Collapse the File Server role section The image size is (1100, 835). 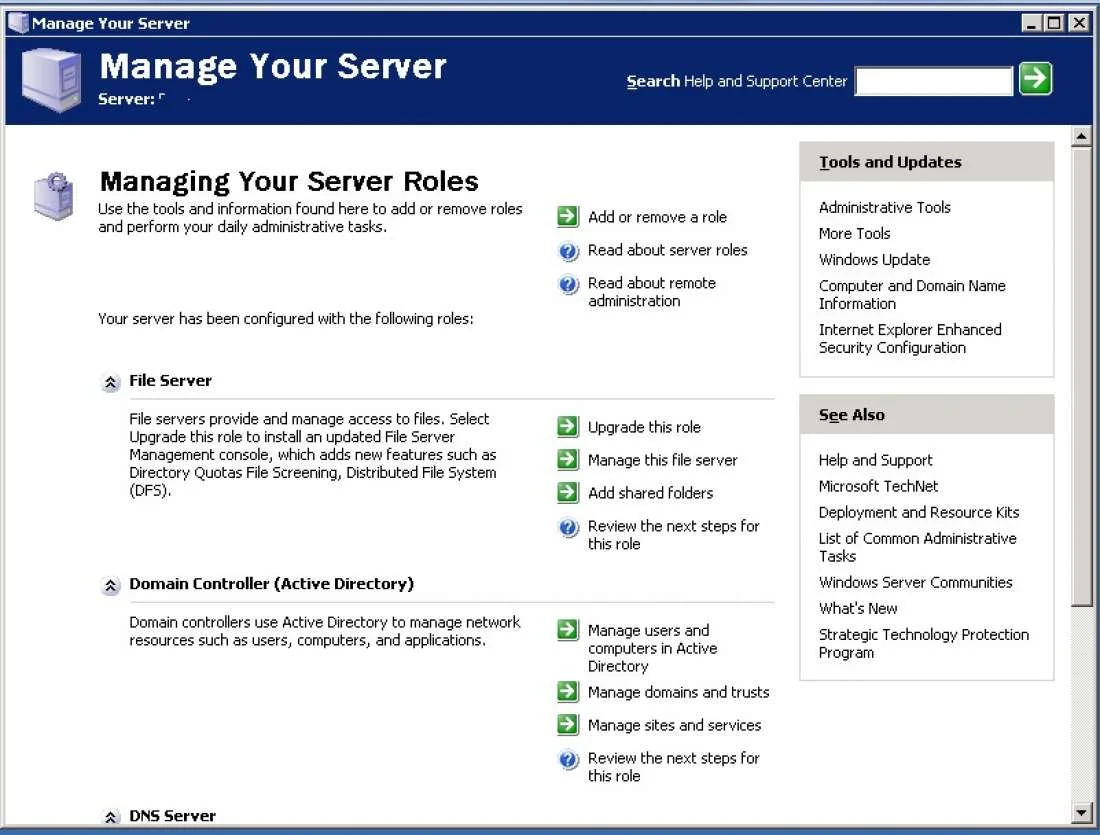coord(111,382)
